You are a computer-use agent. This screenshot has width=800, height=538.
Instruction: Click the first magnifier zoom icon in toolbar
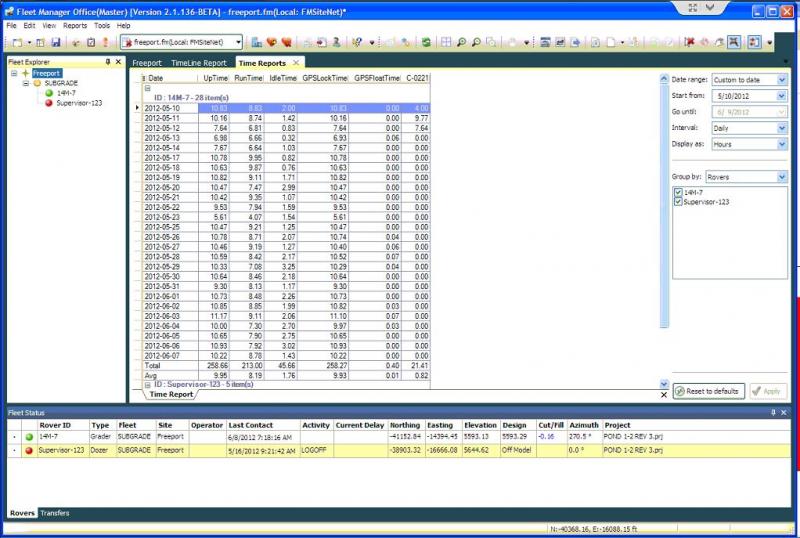tap(462, 43)
